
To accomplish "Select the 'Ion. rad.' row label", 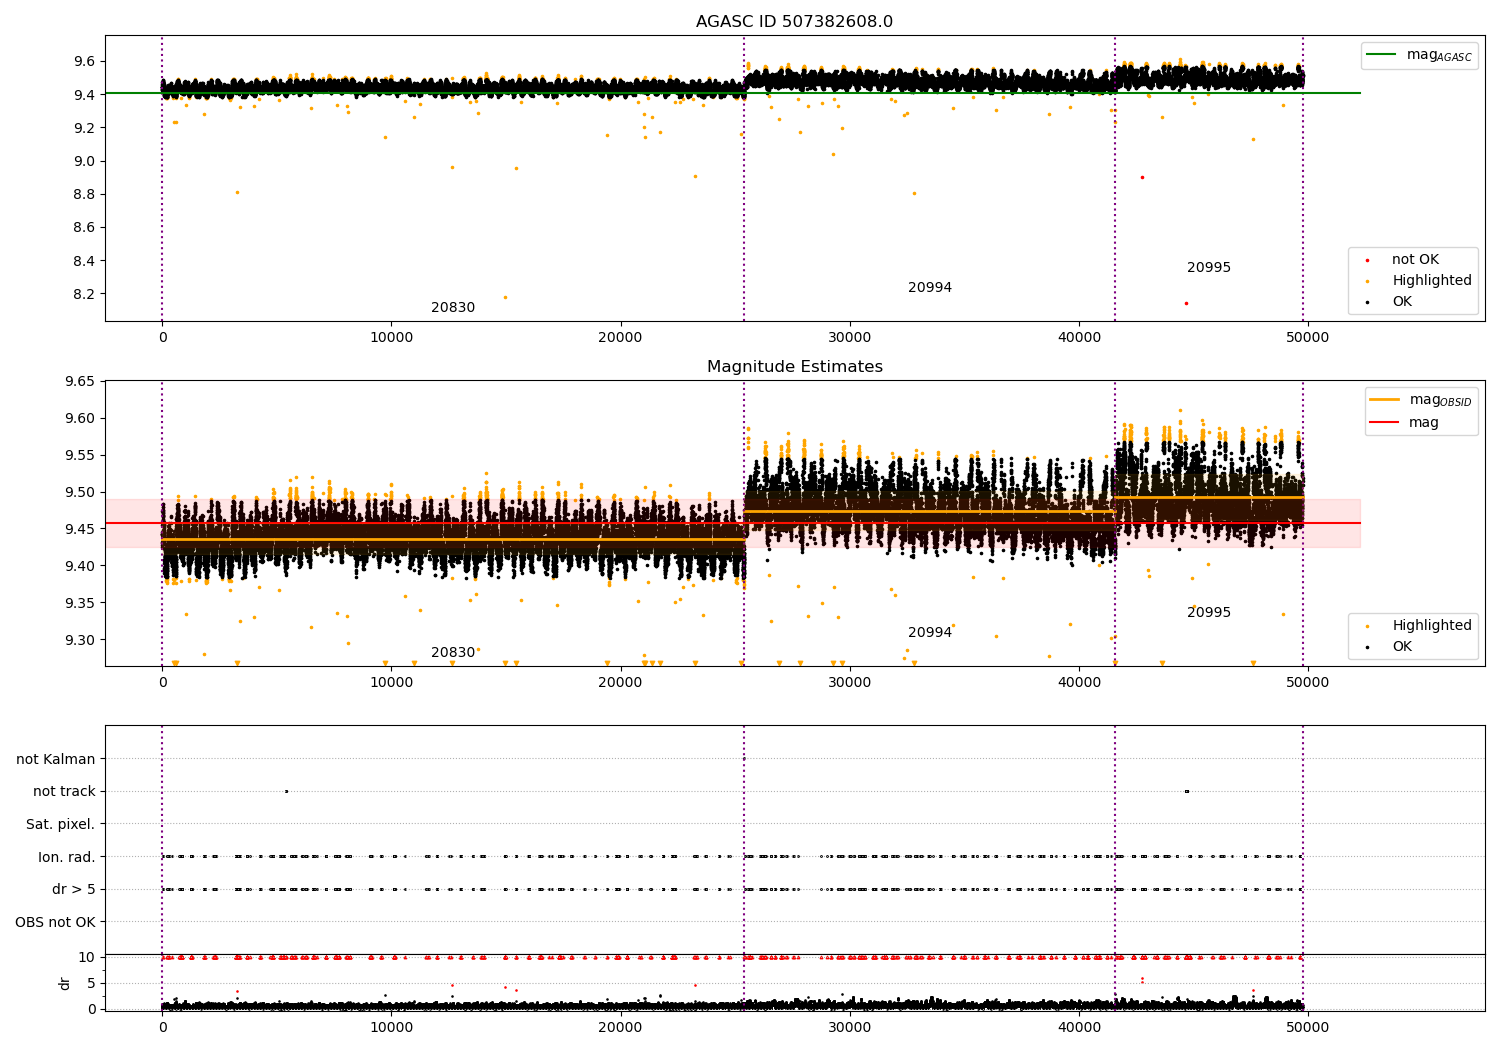I will (x=67, y=858).
